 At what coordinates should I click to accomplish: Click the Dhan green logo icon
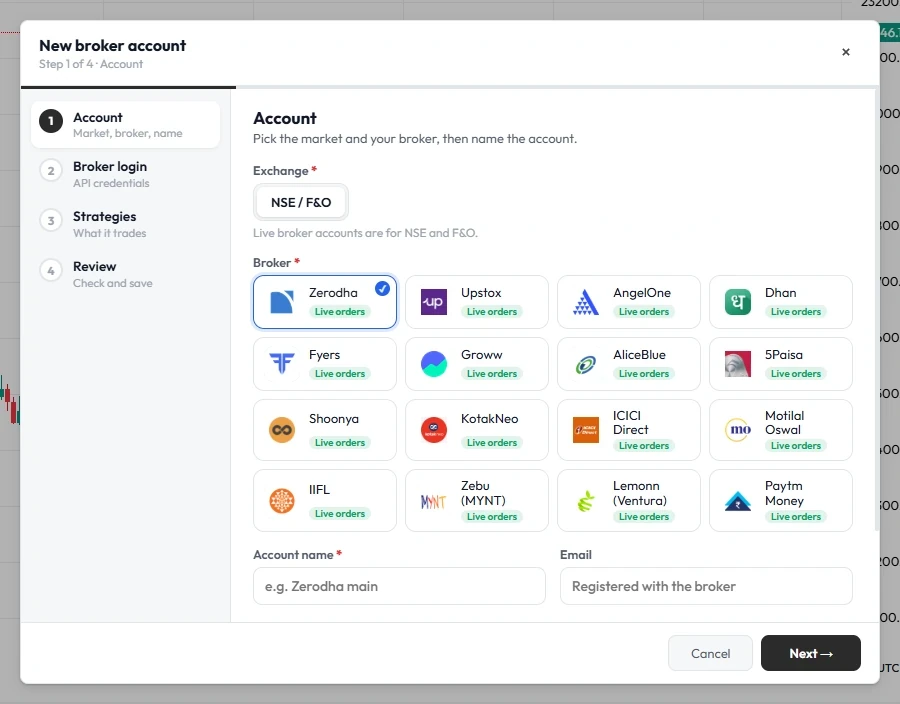738,302
